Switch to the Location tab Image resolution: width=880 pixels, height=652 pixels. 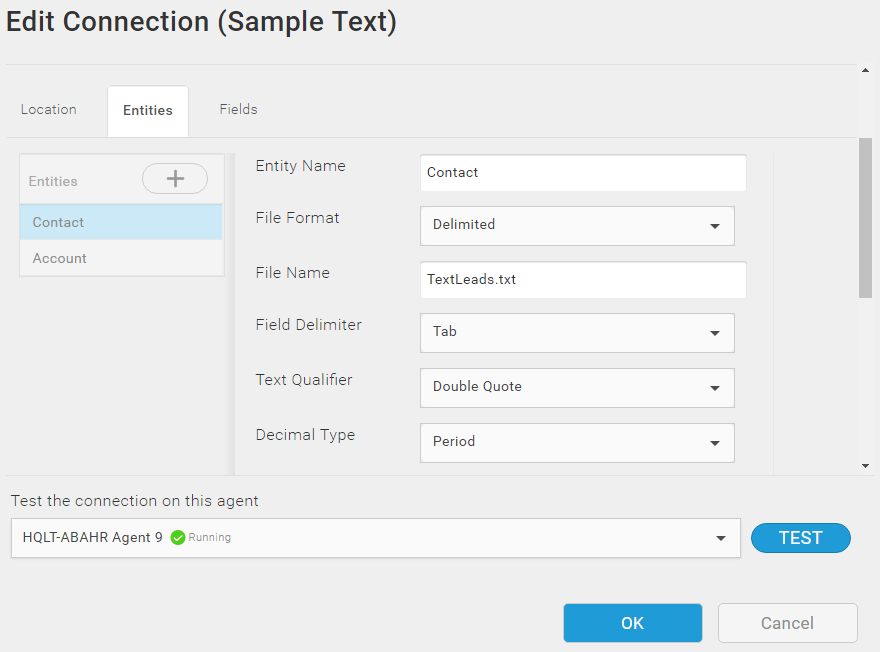click(49, 109)
